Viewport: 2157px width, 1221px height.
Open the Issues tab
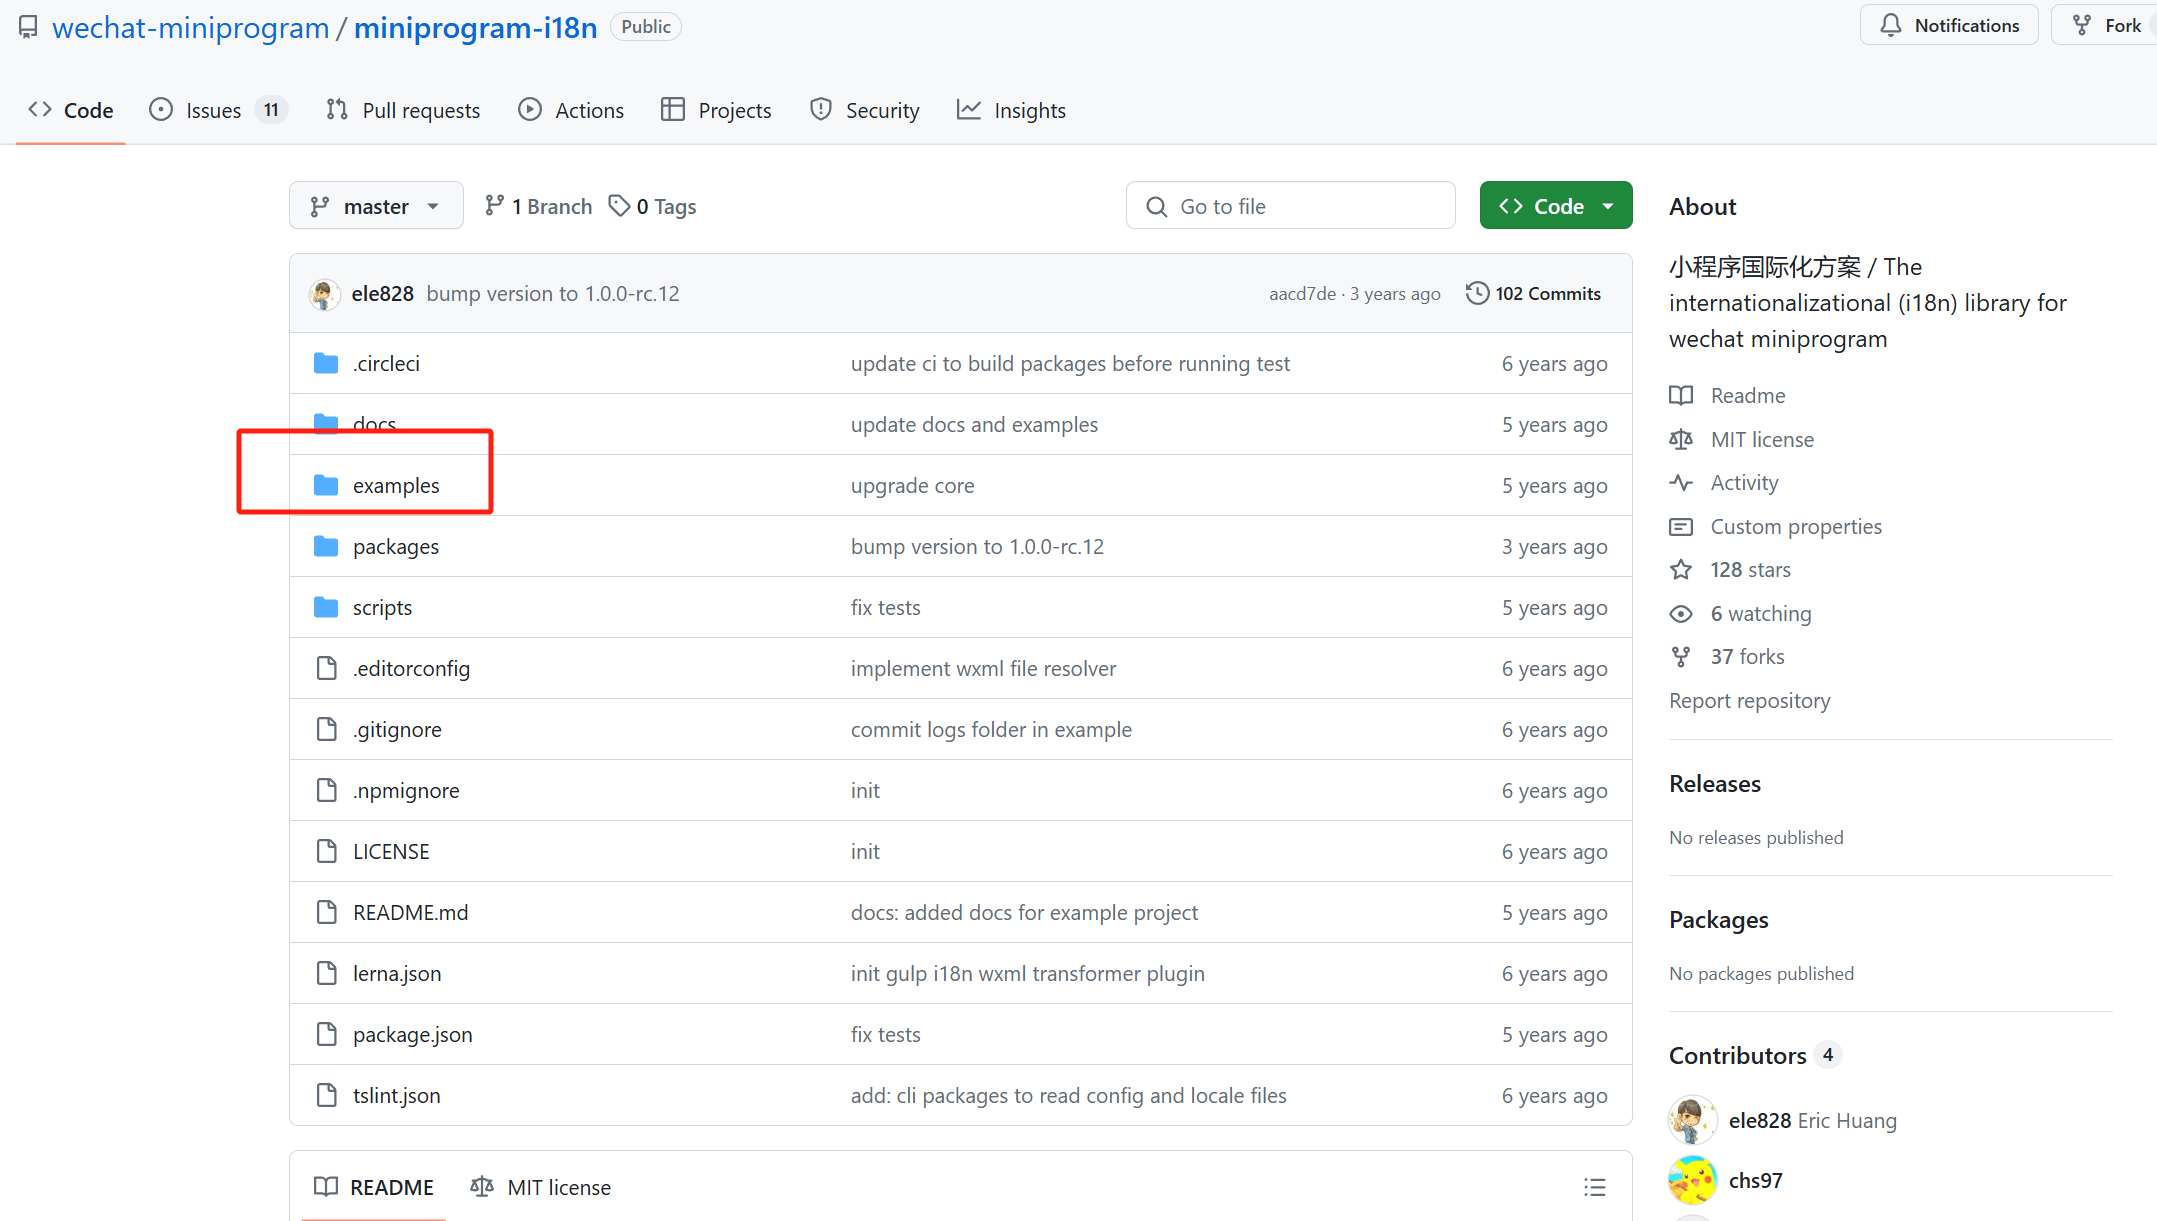tap(214, 110)
